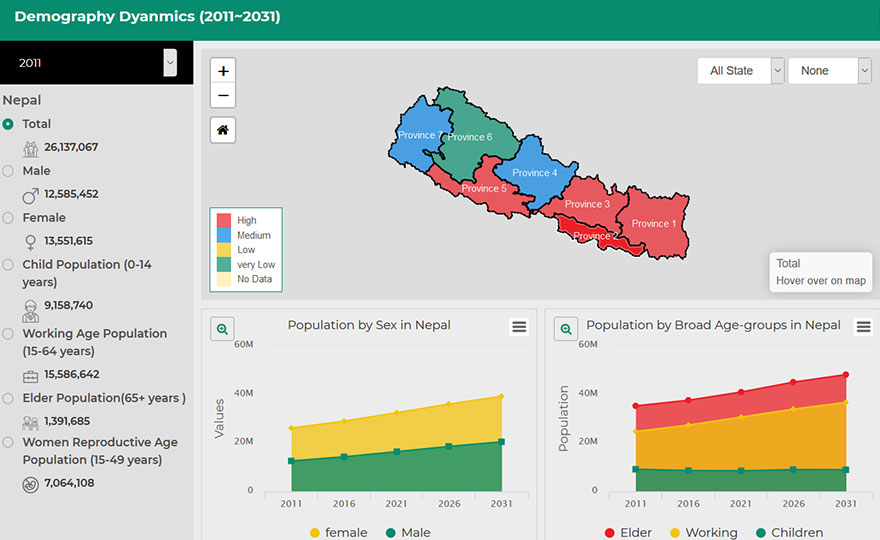Click the Nepal heading in sidebar
The width and height of the screenshot is (880, 540).
[x=22, y=100]
